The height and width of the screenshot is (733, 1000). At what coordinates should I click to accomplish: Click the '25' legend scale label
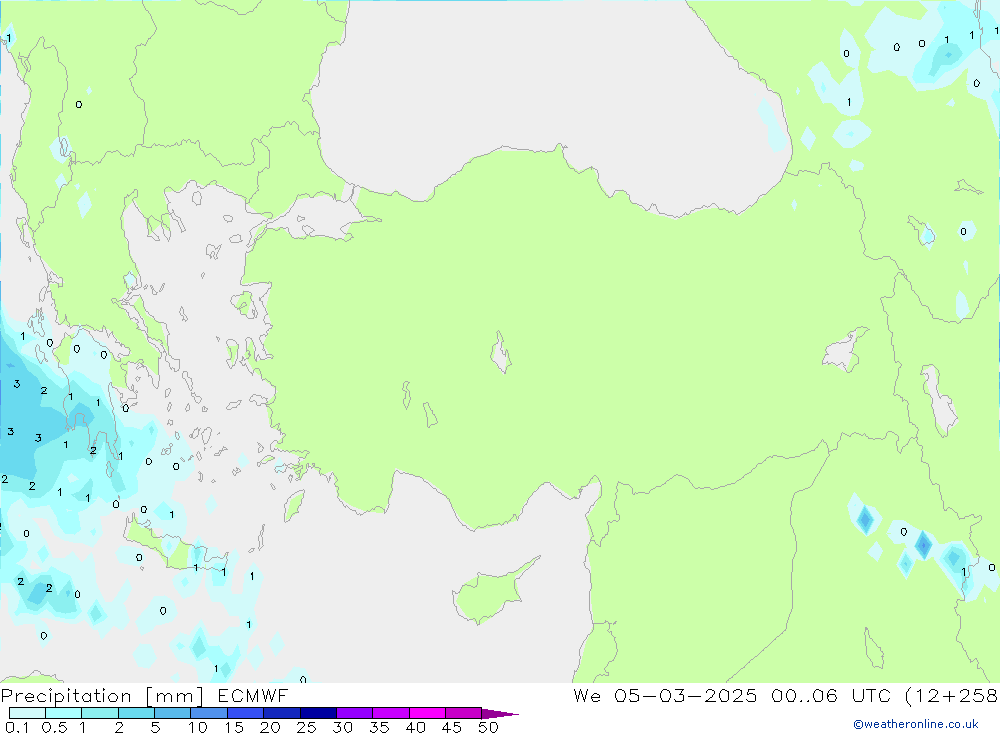click(306, 727)
